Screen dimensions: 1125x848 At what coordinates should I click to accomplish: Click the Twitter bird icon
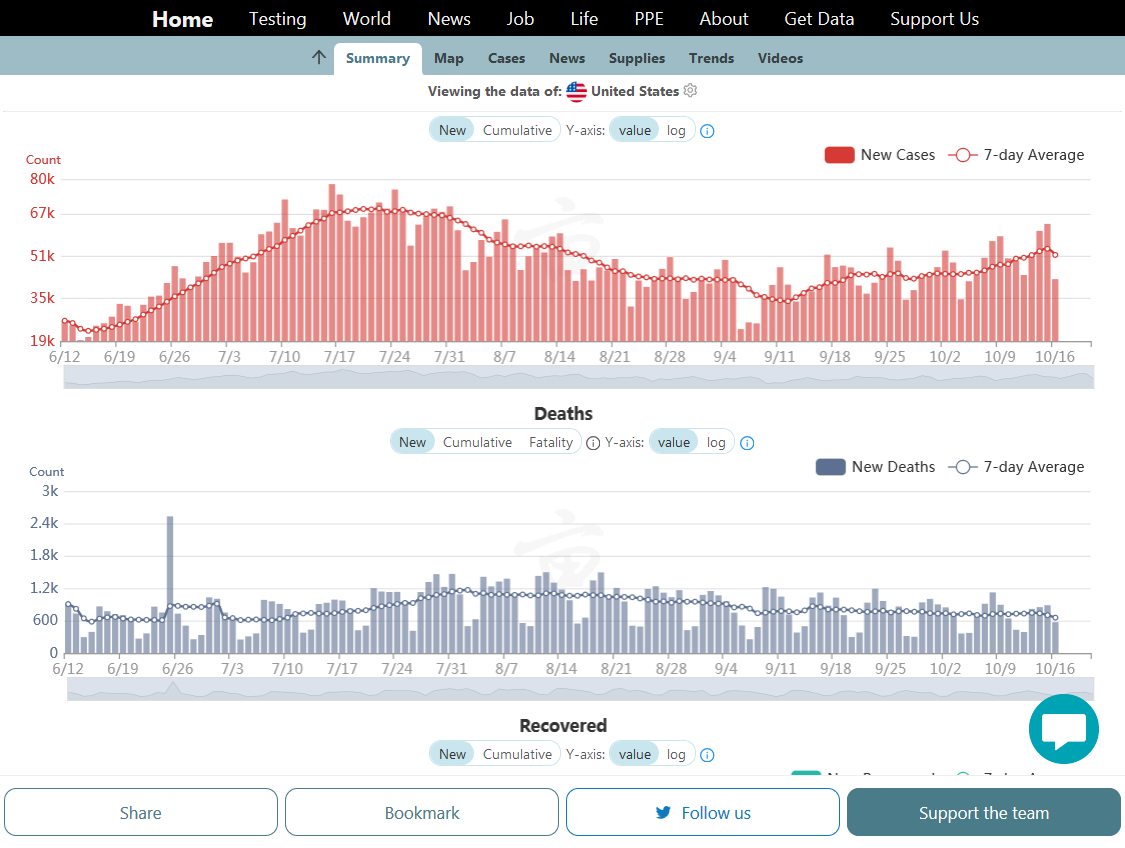click(663, 812)
